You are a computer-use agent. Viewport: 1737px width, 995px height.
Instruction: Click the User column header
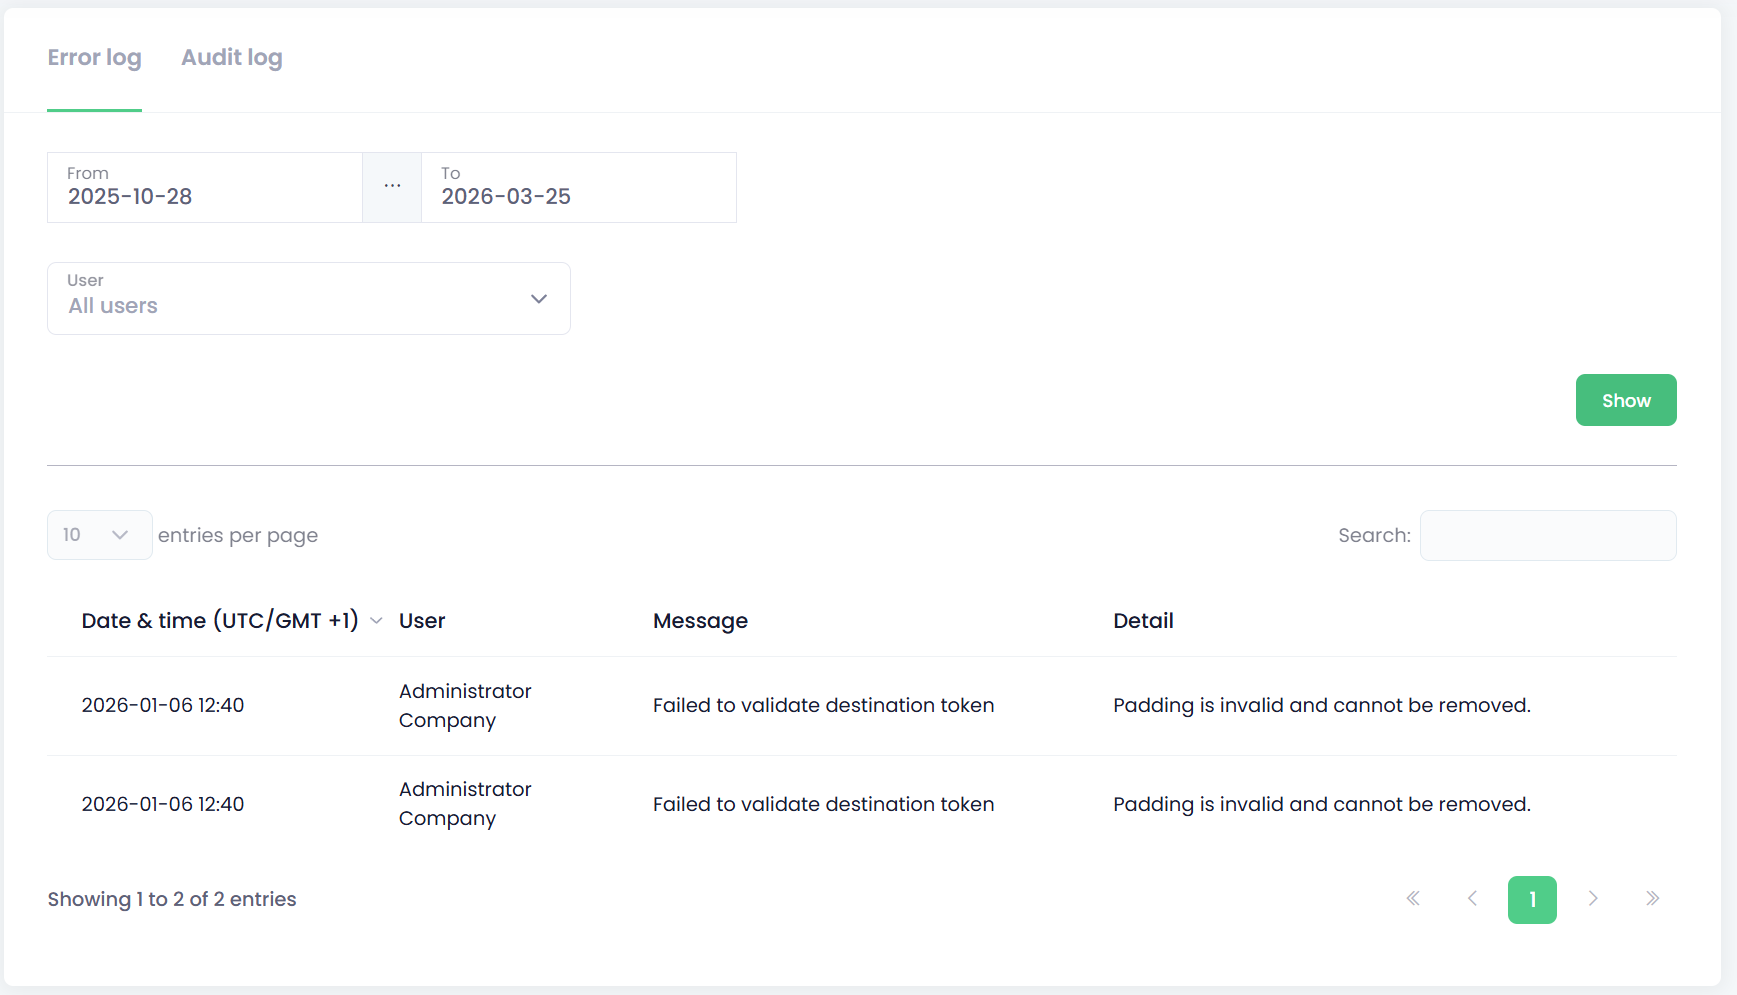422,621
